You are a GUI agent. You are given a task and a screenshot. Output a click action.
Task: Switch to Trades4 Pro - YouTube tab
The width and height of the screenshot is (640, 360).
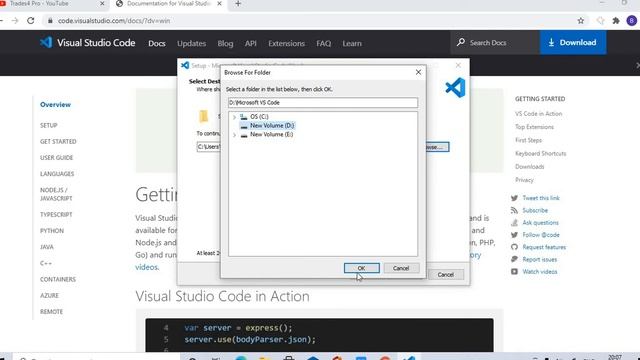pos(53,4)
